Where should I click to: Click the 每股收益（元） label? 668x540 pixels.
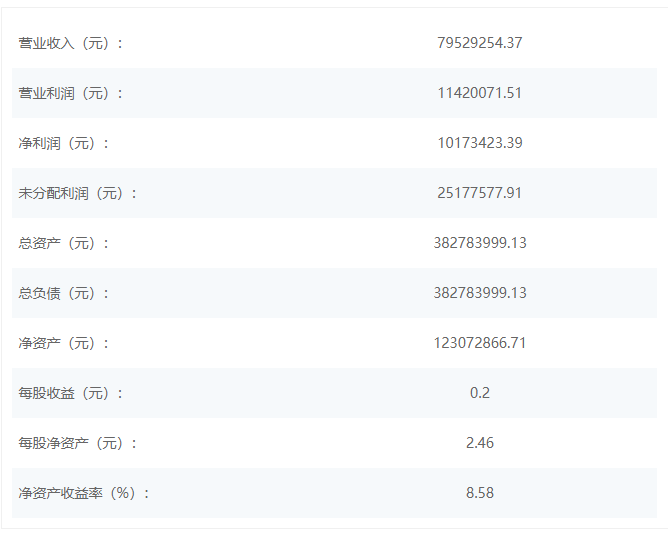71,393
